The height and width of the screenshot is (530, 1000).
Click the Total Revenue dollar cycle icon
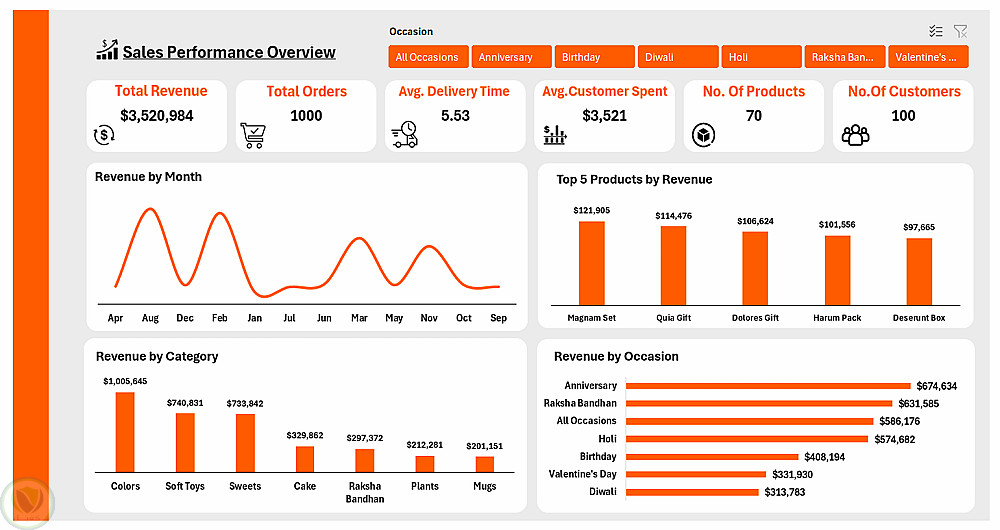click(104, 135)
